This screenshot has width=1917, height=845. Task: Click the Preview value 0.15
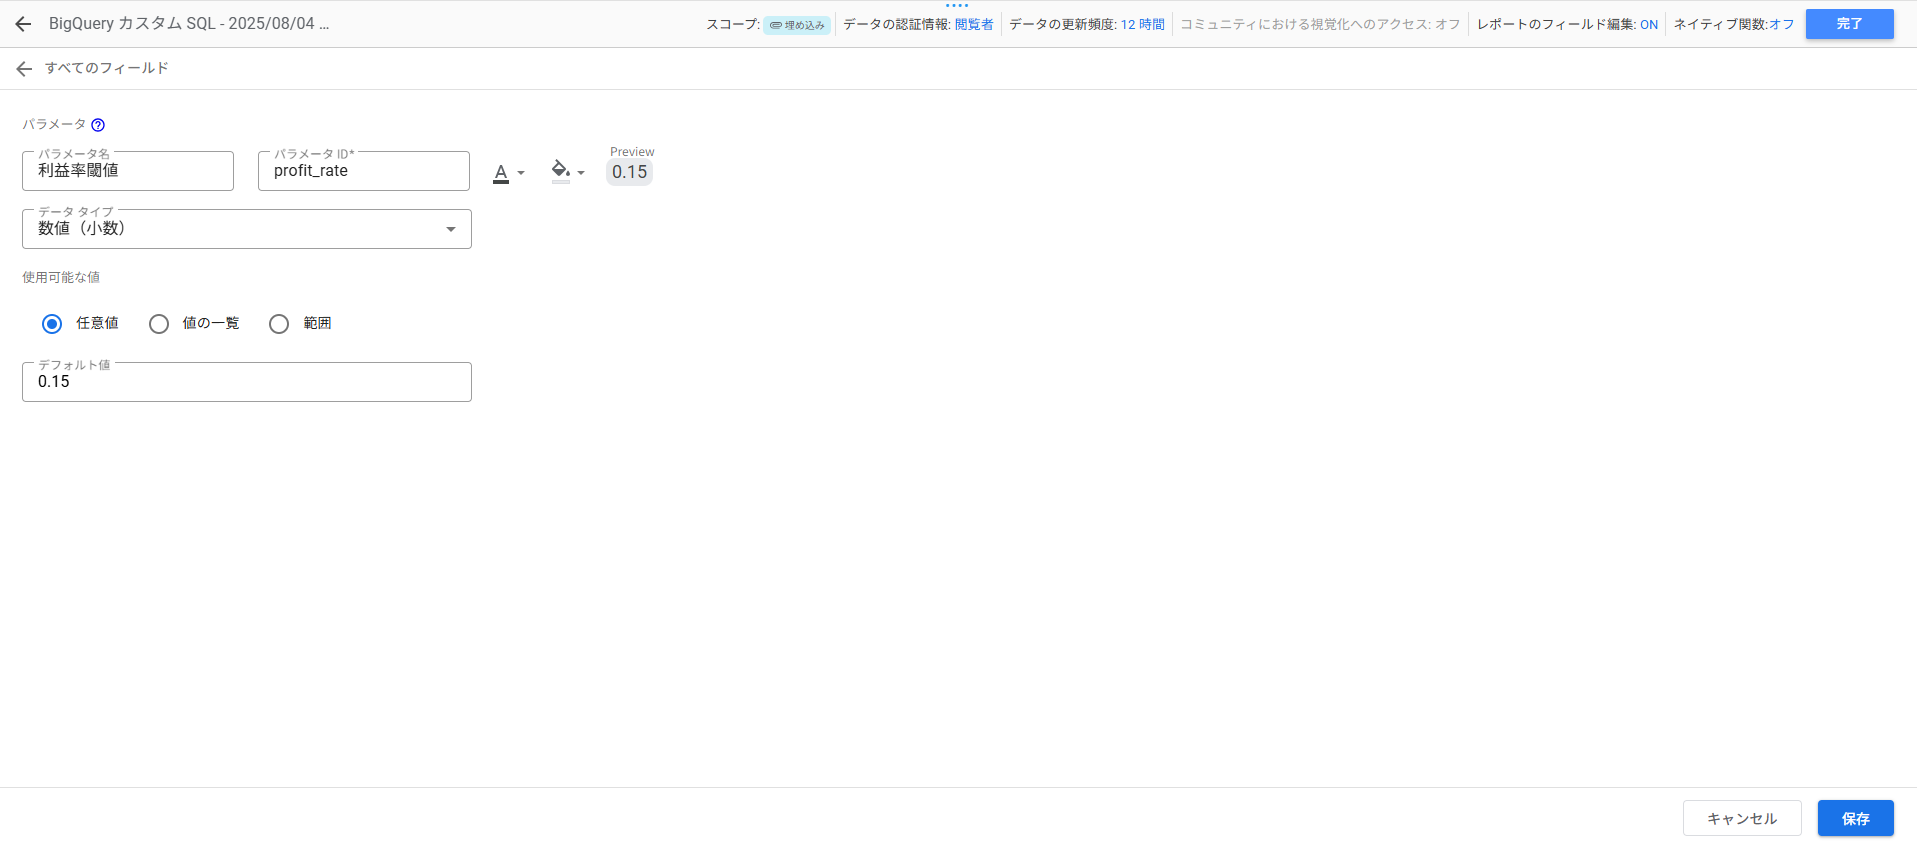point(630,172)
